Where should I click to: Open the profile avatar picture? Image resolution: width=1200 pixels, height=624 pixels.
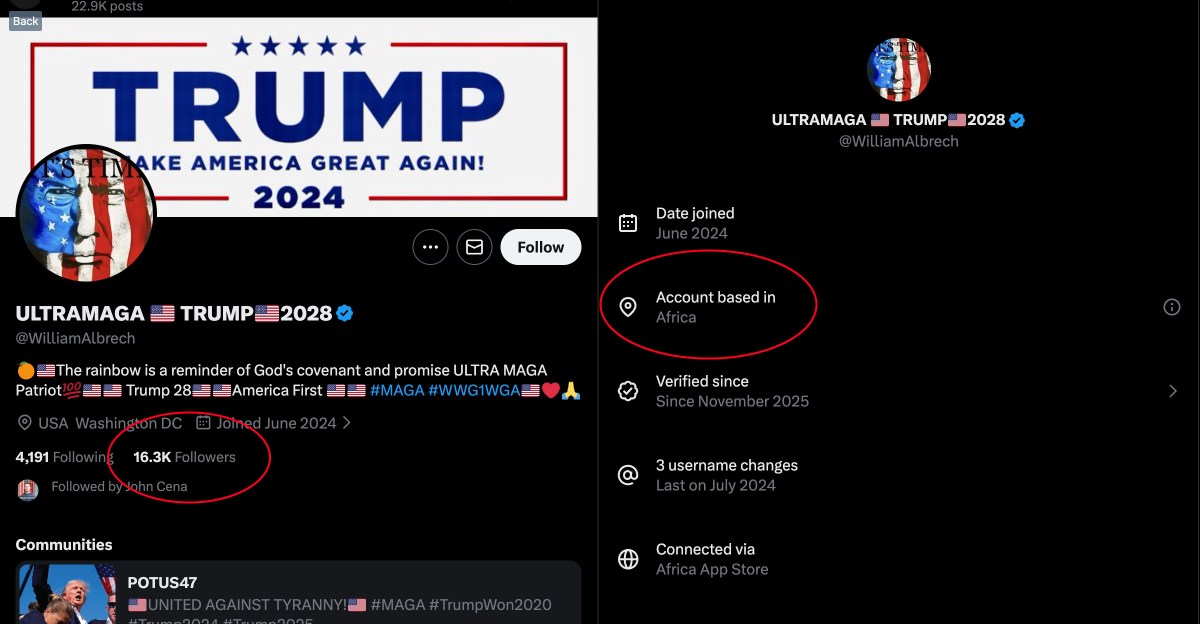click(x=86, y=213)
